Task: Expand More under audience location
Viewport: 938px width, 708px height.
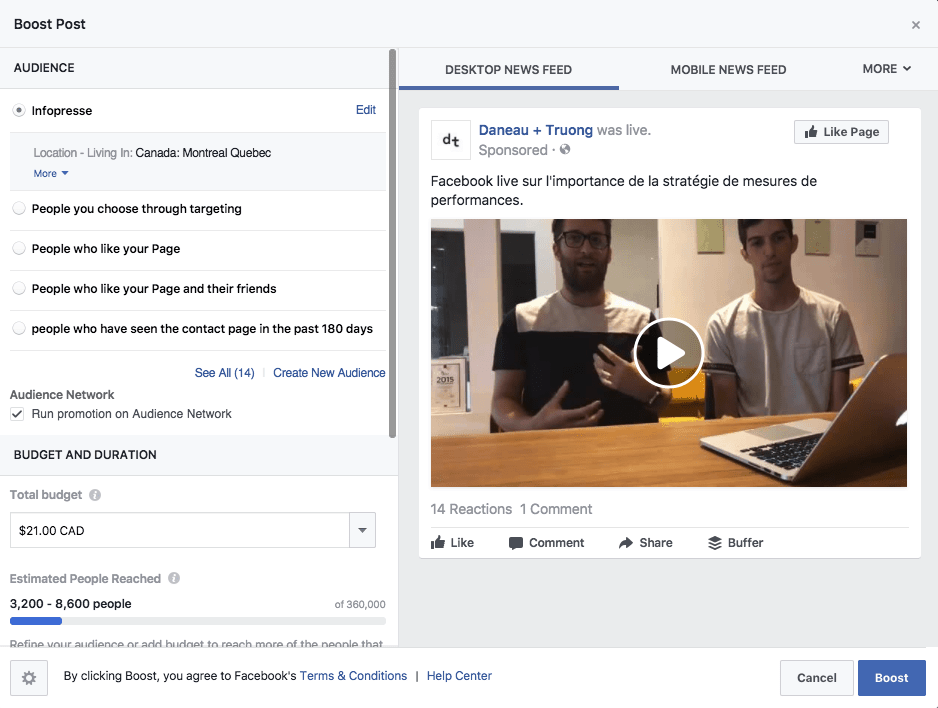Action: (x=51, y=174)
